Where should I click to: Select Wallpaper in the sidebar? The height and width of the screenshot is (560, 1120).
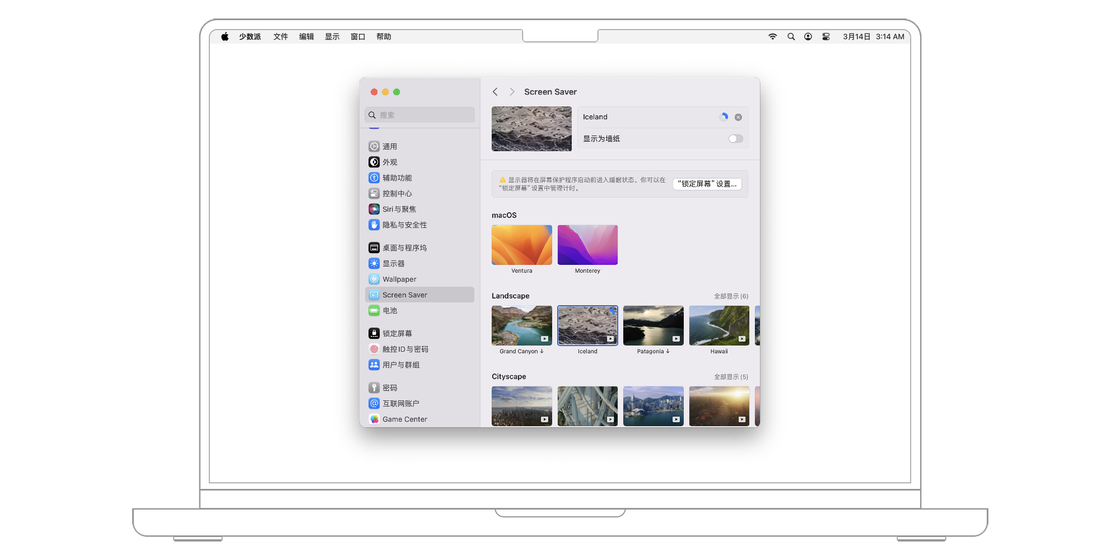click(x=419, y=279)
